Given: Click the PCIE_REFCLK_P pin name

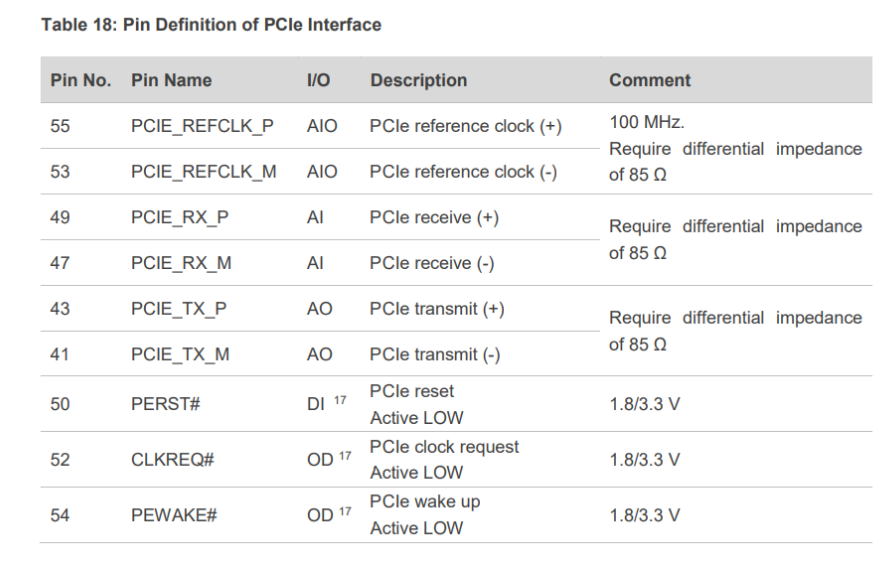Looking at the screenshot, I should click(203, 126).
